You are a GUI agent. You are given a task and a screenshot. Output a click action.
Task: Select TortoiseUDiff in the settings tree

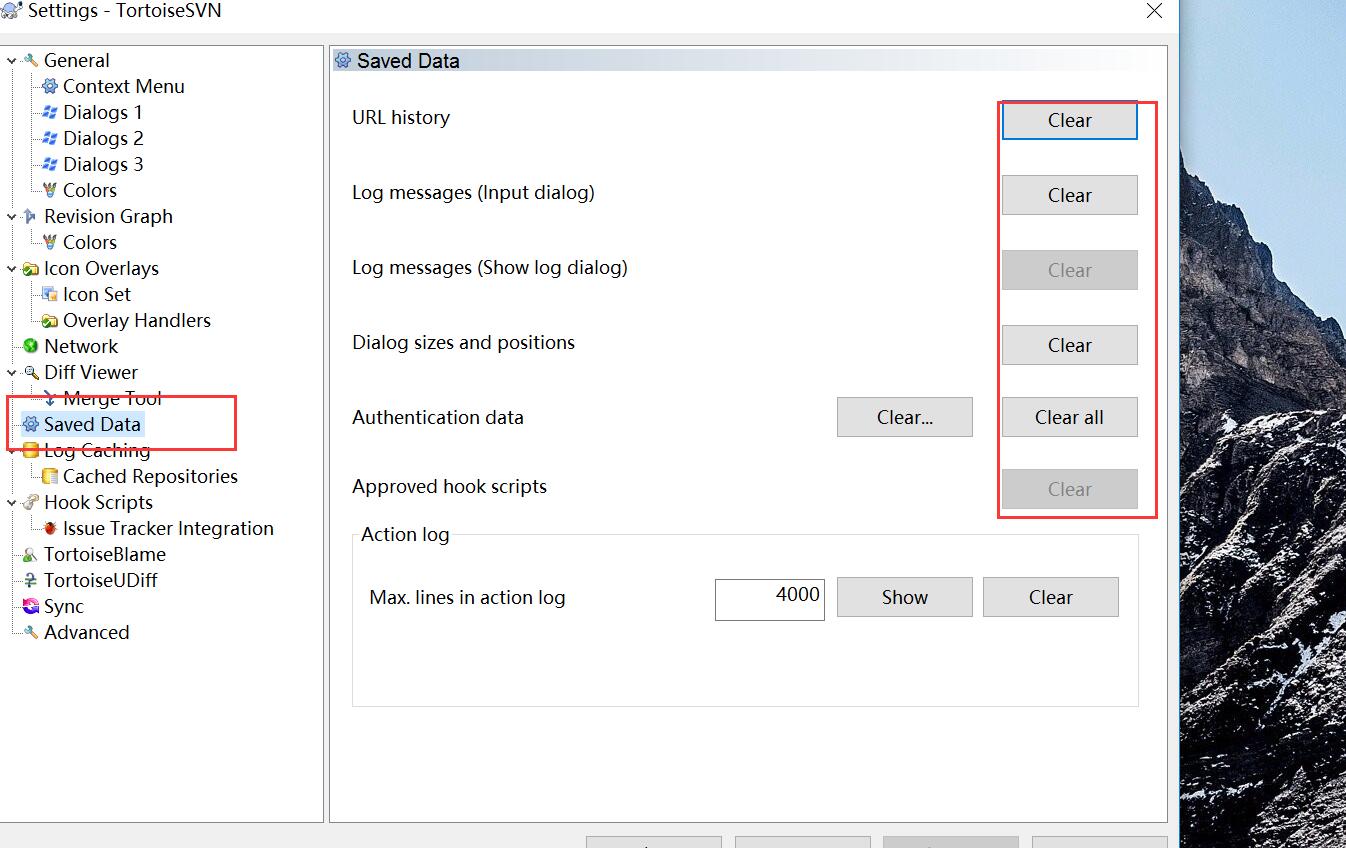[x=101, y=581]
